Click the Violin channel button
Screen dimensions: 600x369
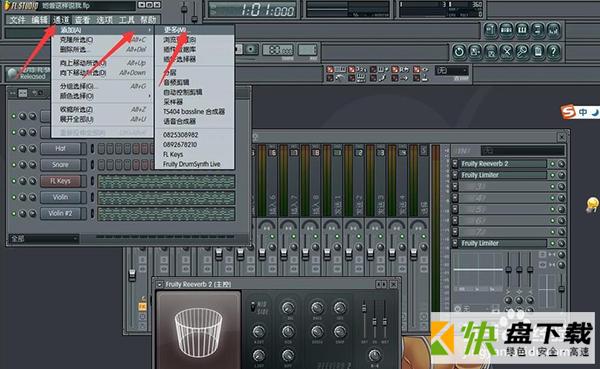(x=60, y=197)
